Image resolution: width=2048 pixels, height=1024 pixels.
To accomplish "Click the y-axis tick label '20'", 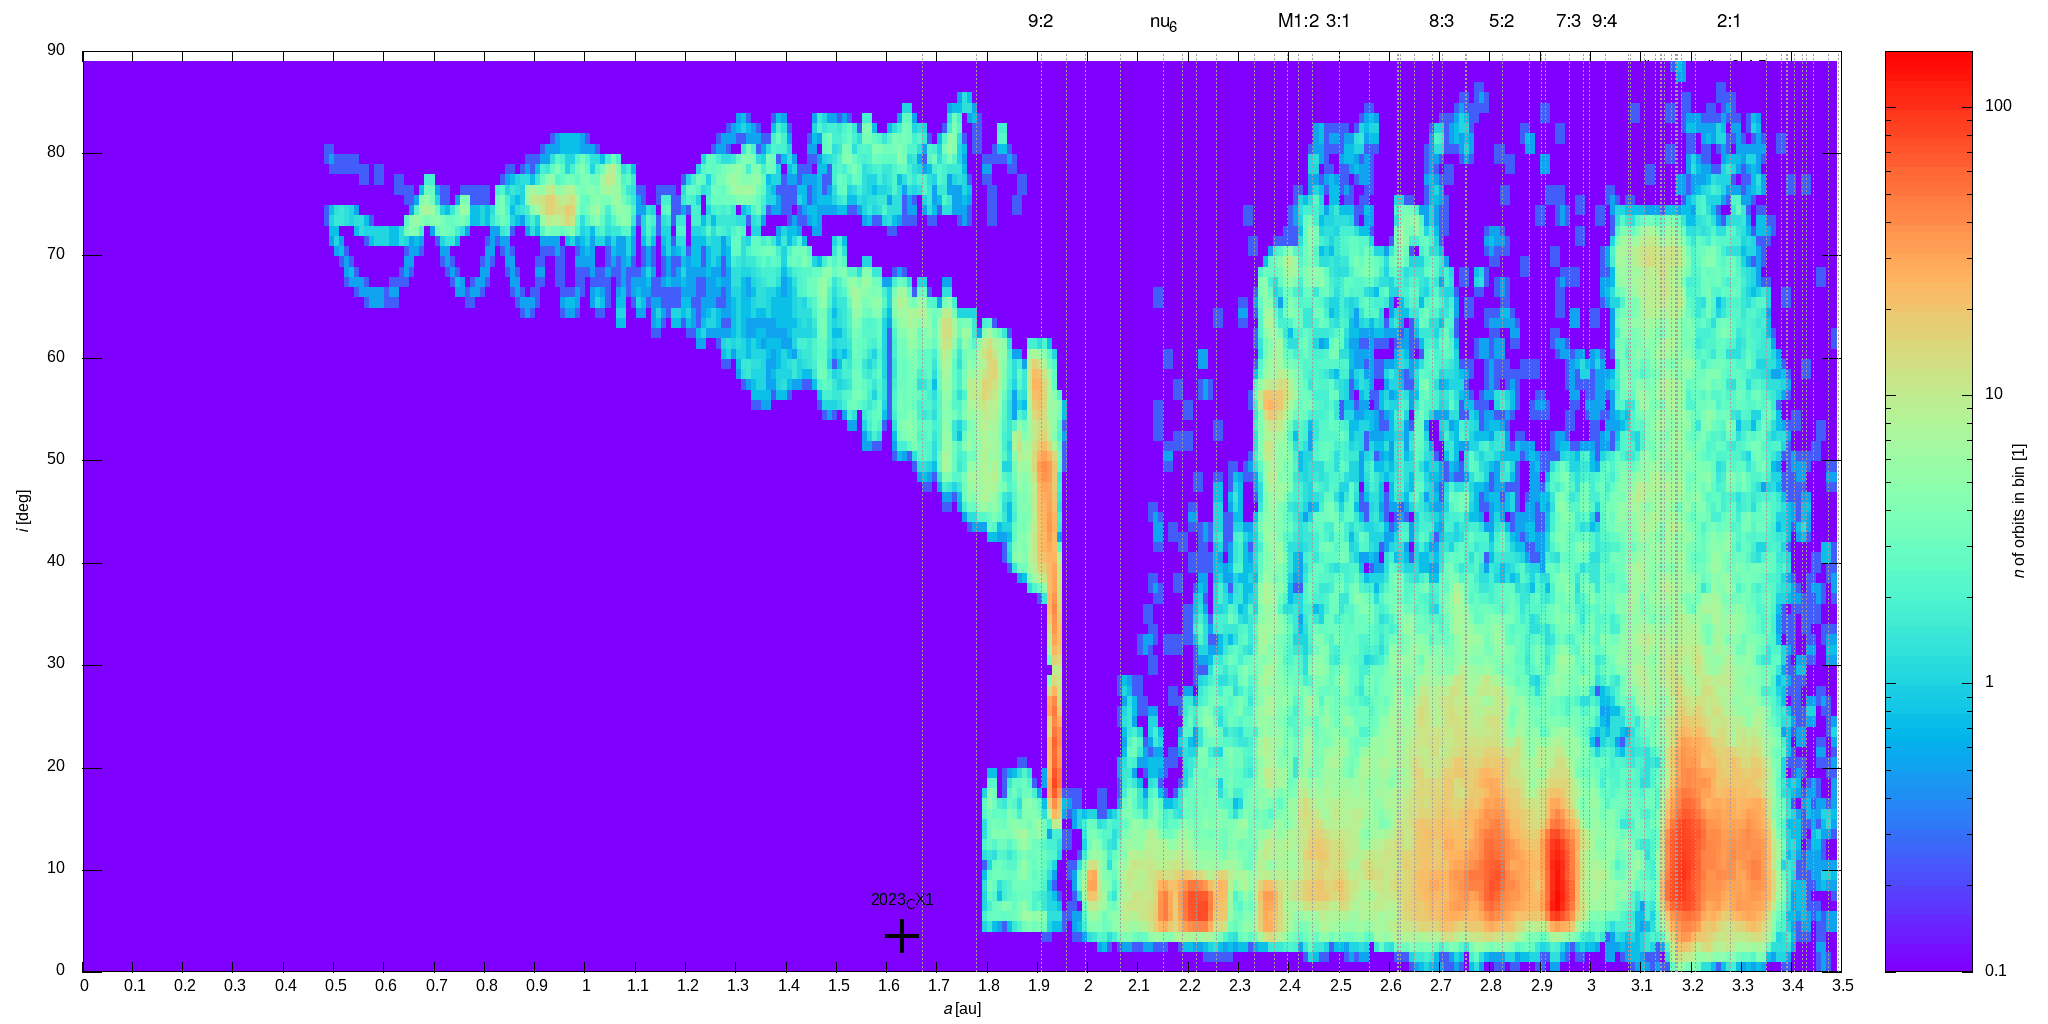I will click(55, 767).
